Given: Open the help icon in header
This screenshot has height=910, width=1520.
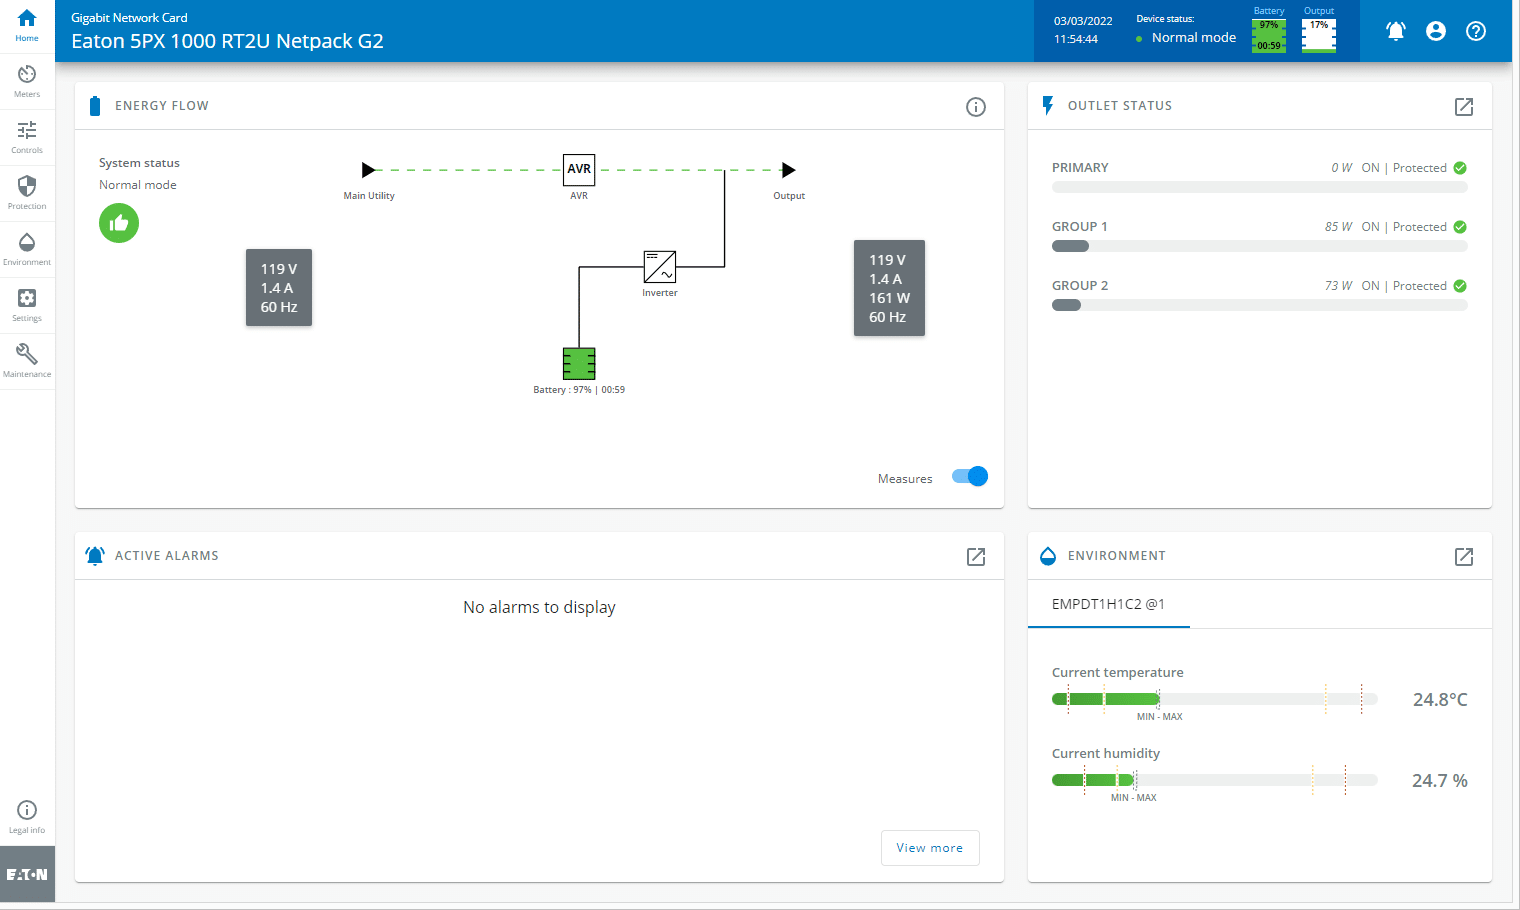Looking at the screenshot, I should pos(1476,31).
